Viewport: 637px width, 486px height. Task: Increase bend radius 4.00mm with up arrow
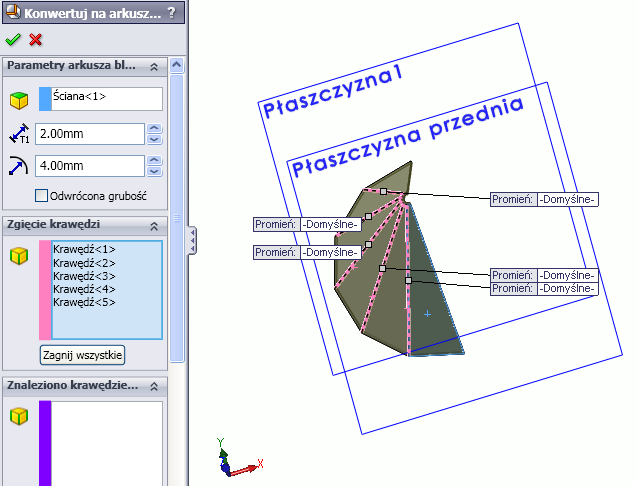(154, 160)
